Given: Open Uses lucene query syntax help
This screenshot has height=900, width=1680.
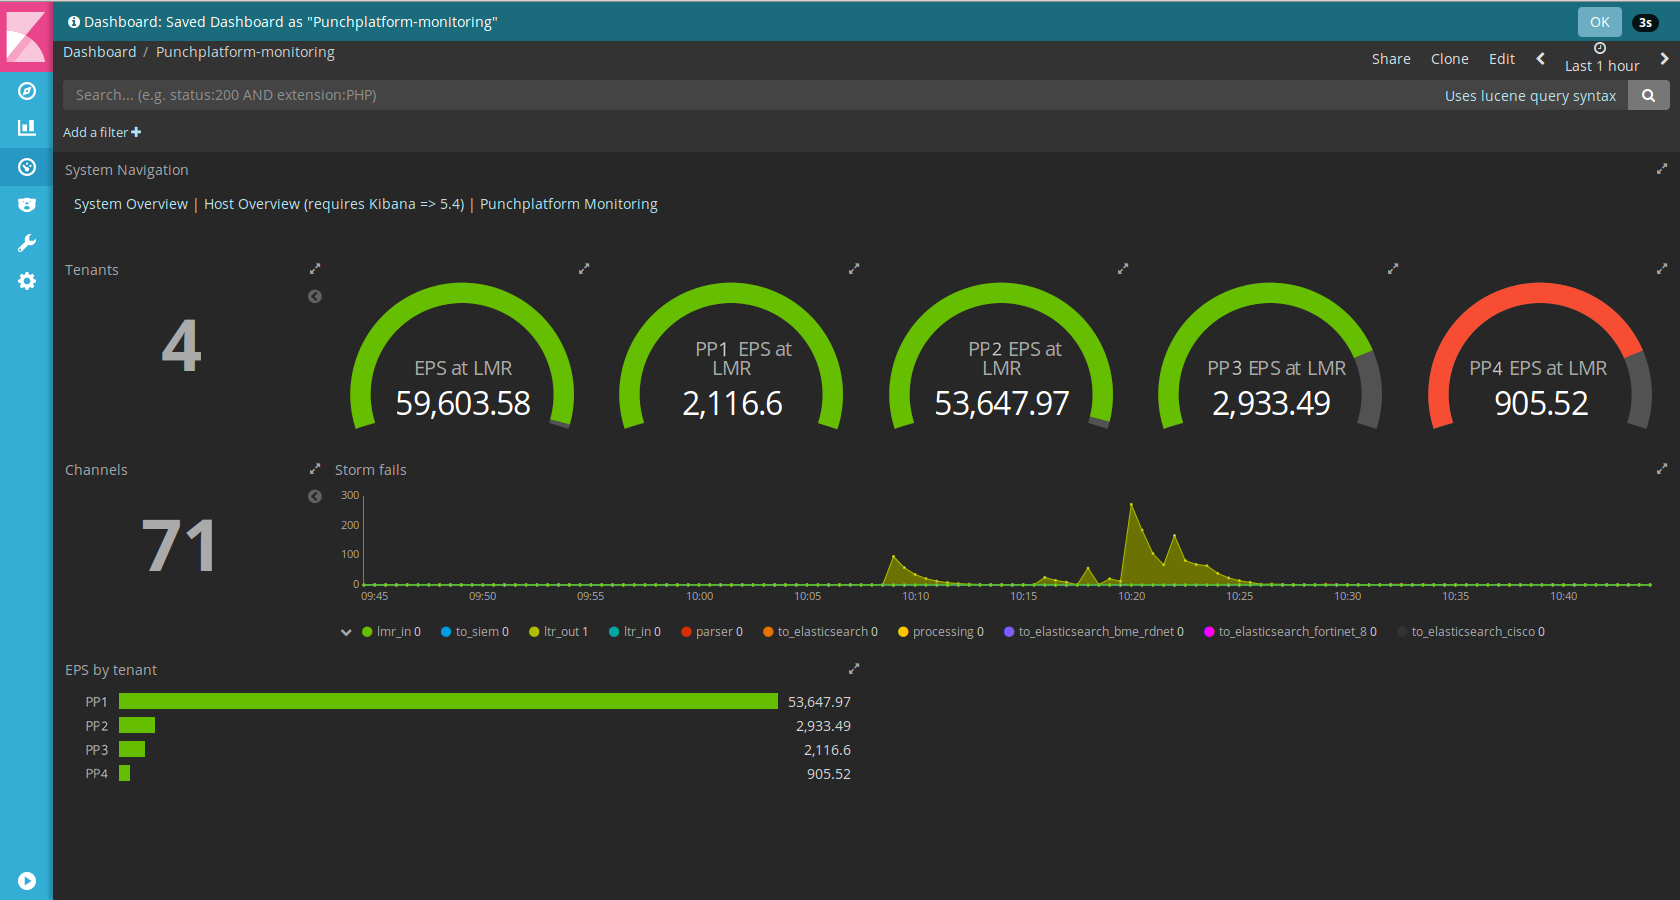Looking at the screenshot, I should [x=1530, y=96].
